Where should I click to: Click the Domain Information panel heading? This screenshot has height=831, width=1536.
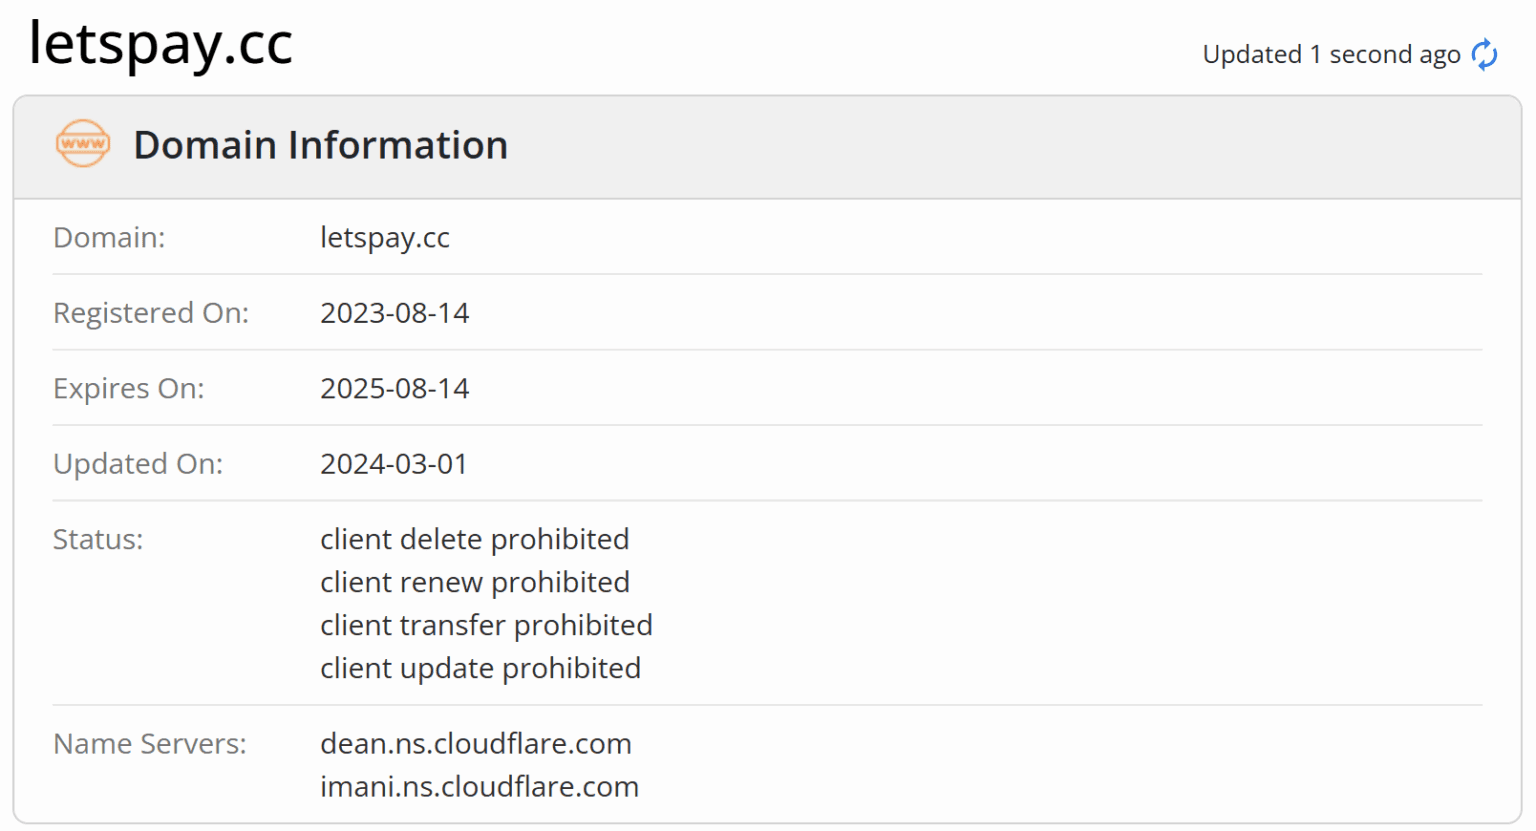click(x=320, y=145)
